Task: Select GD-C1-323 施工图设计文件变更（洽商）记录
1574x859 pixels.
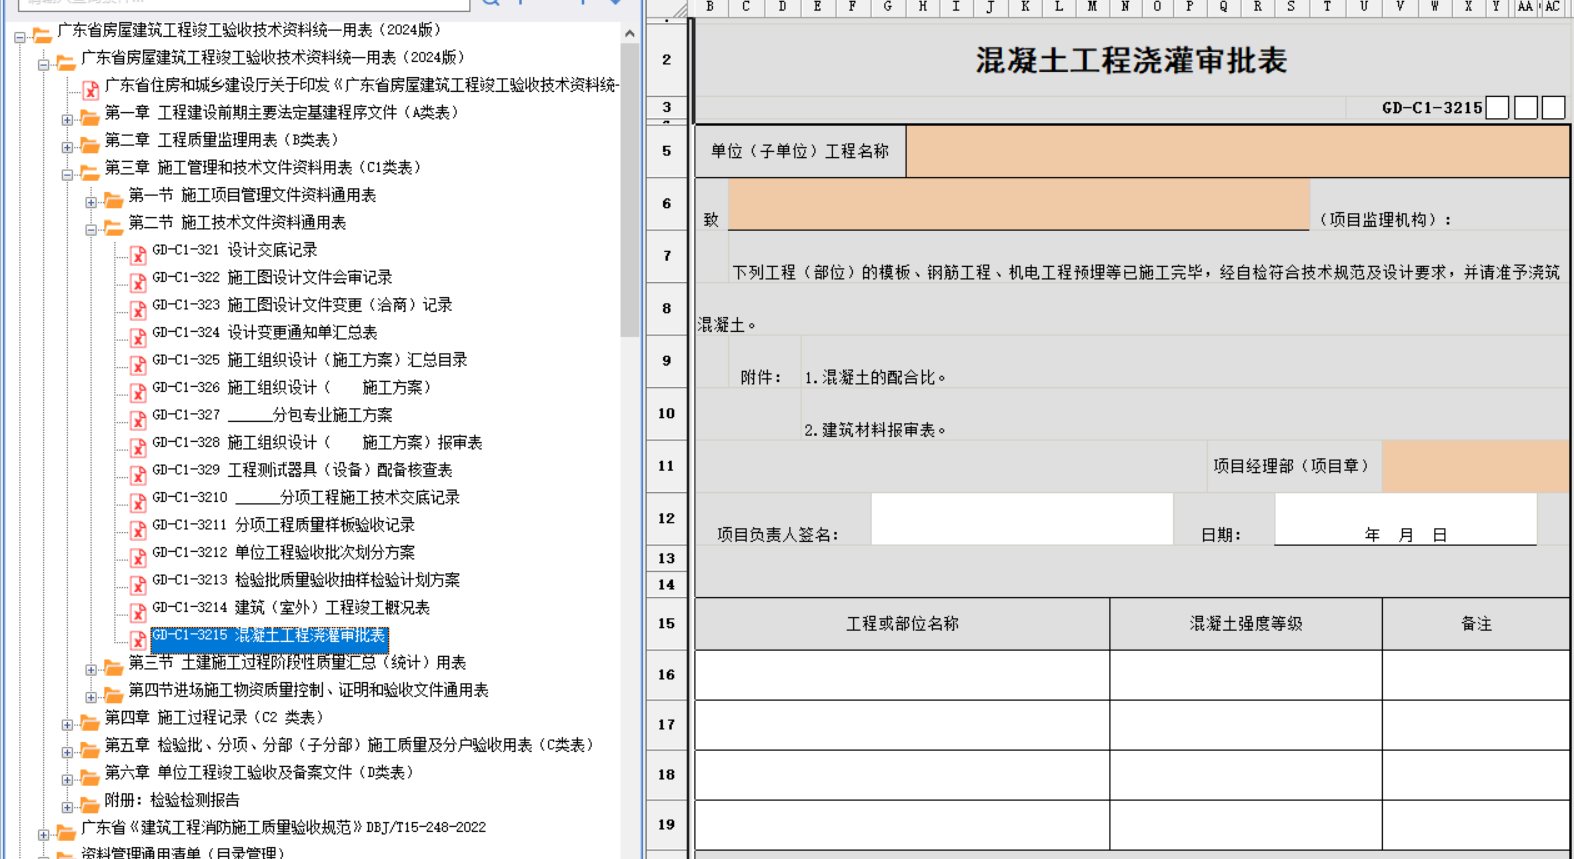Action: click(x=302, y=305)
